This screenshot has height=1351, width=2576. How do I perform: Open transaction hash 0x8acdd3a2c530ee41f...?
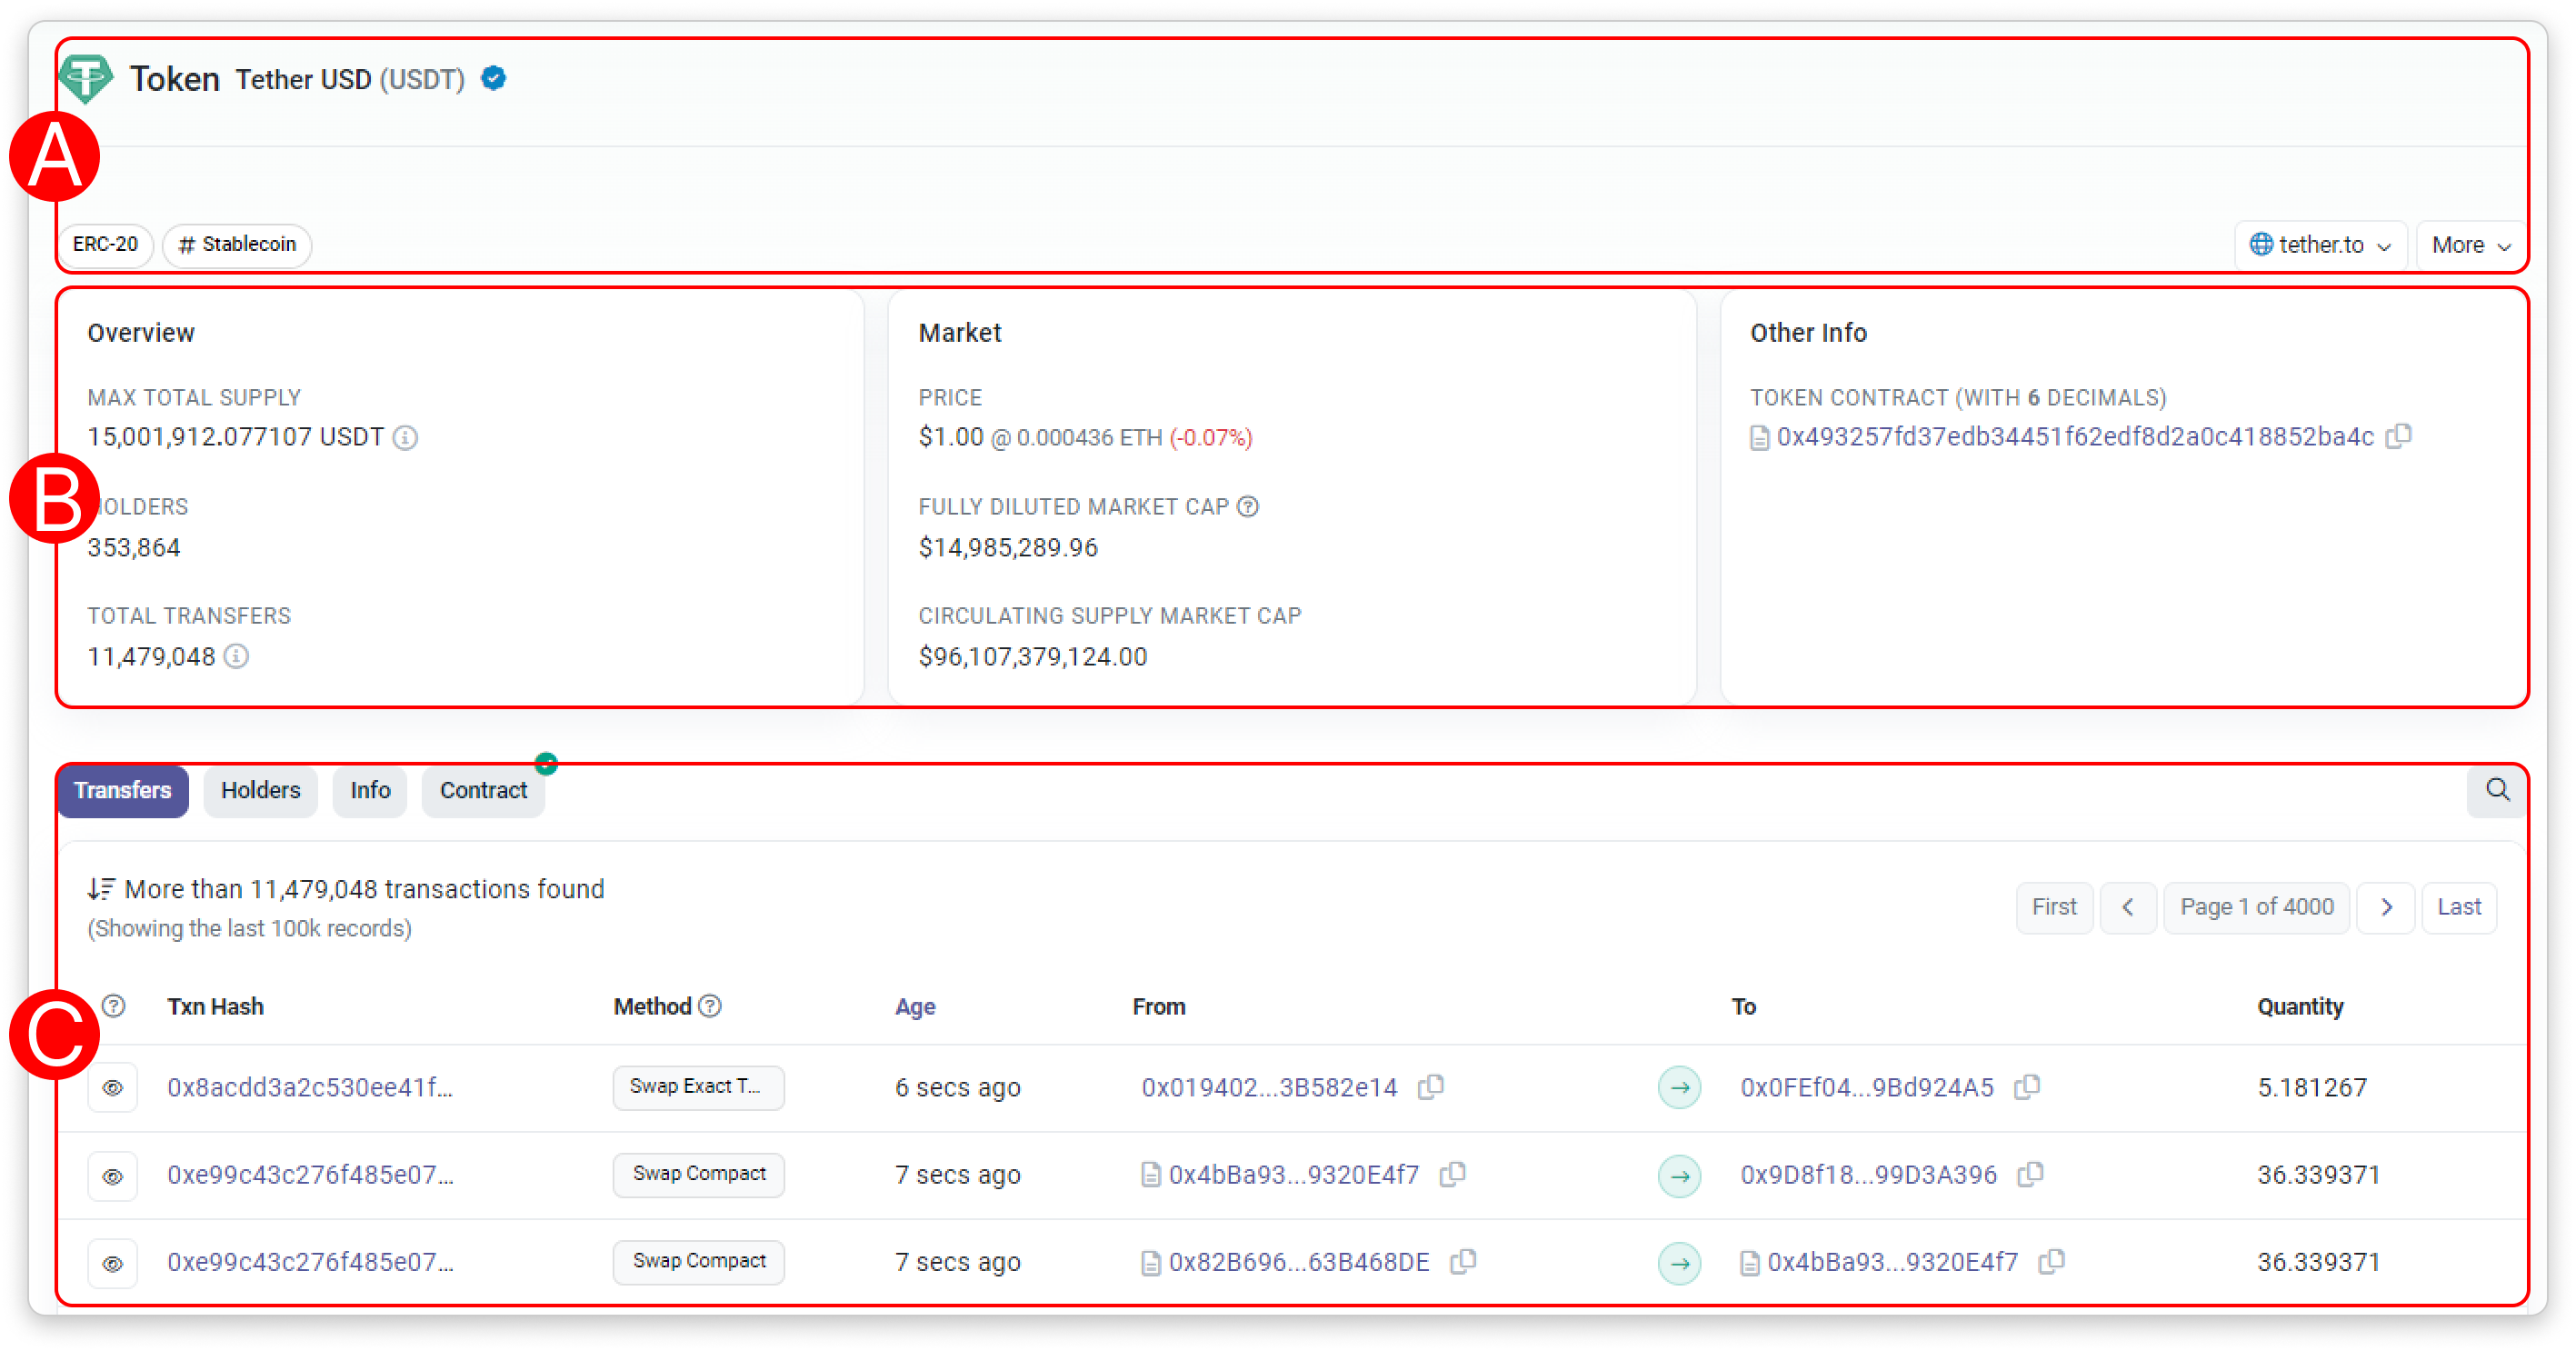(x=310, y=1088)
